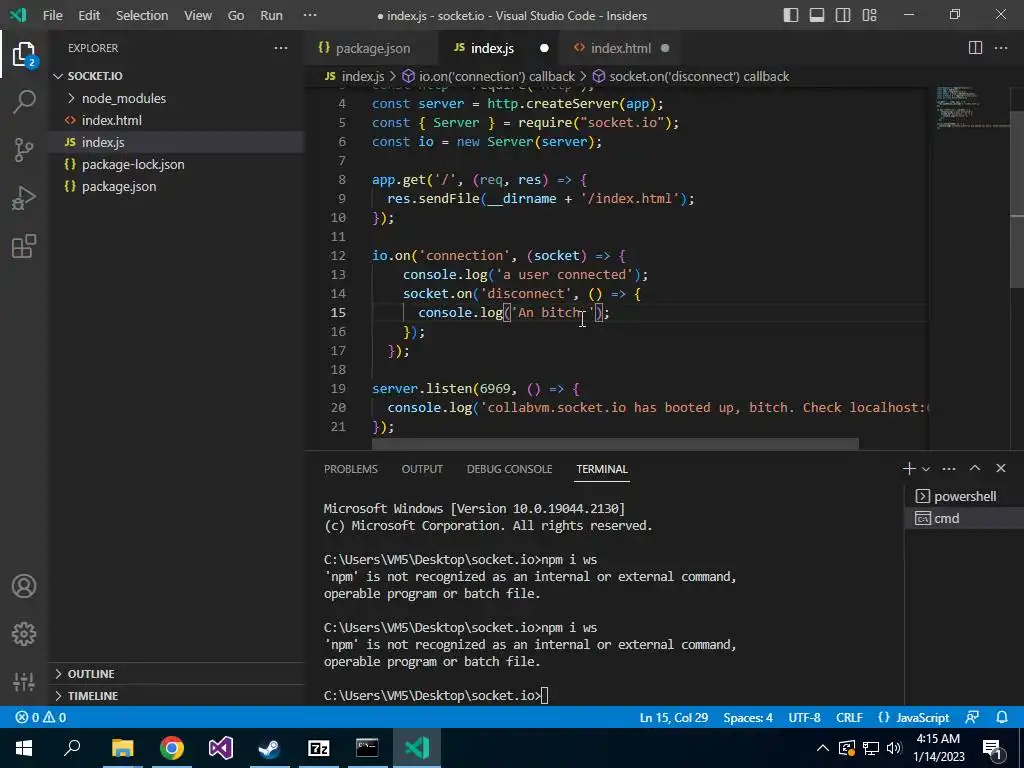Toggle Primary Side Bar layout icon
The image size is (1024, 768).
(x=790, y=15)
